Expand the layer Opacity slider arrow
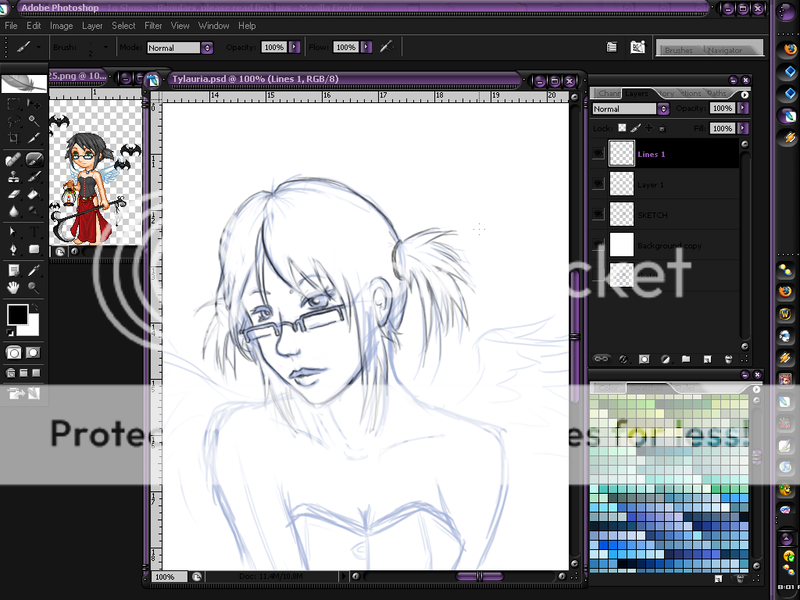This screenshot has width=800, height=600. pyautogui.click(x=743, y=109)
